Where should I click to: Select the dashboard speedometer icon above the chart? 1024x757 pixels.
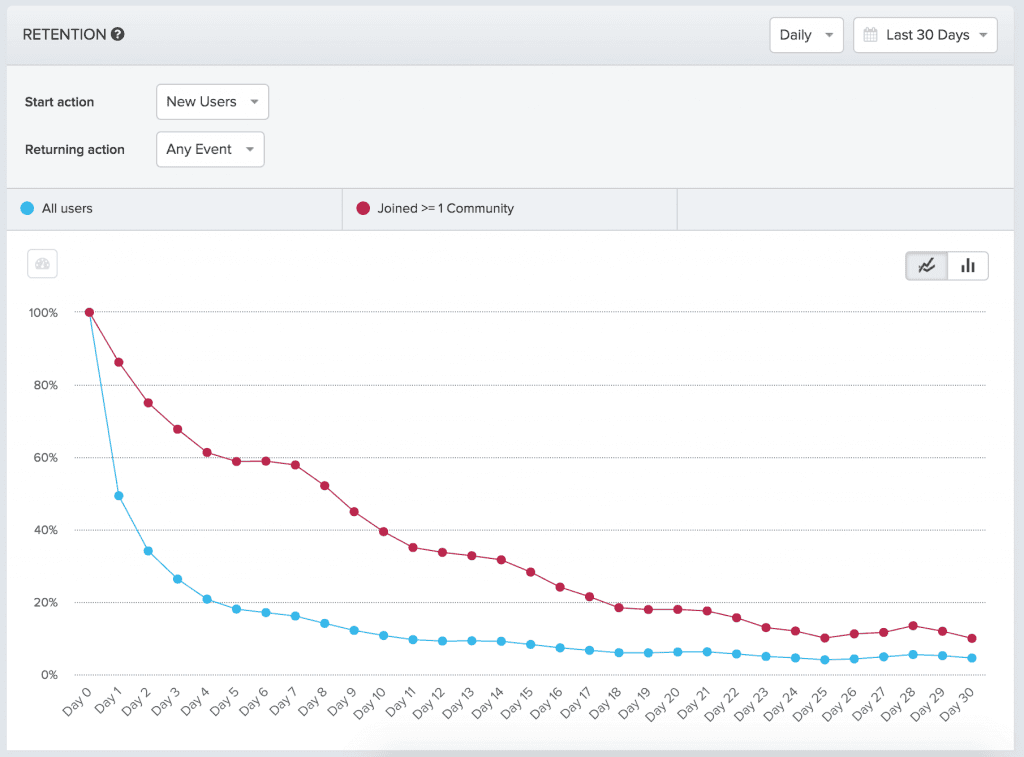click(x=42, y=264)
